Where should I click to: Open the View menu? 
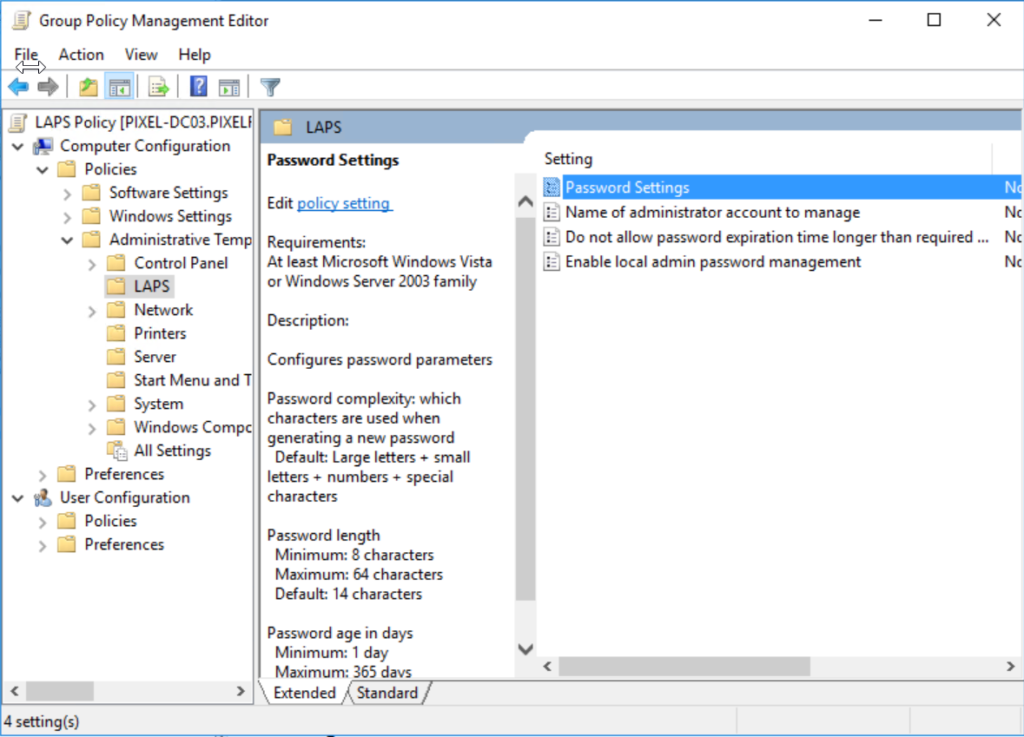tap(140, 54)
